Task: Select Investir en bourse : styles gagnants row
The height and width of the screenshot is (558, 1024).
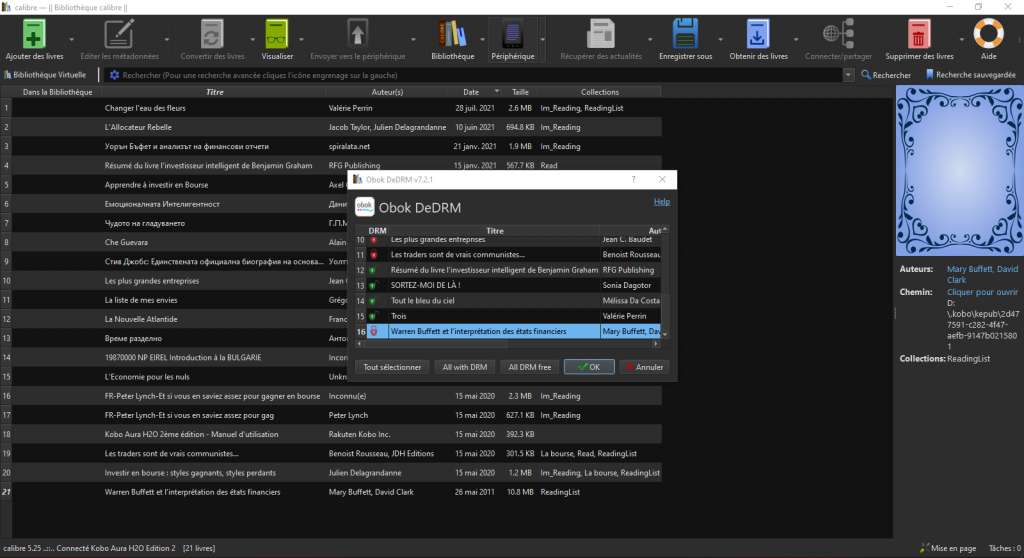Action: pos(336,472)
